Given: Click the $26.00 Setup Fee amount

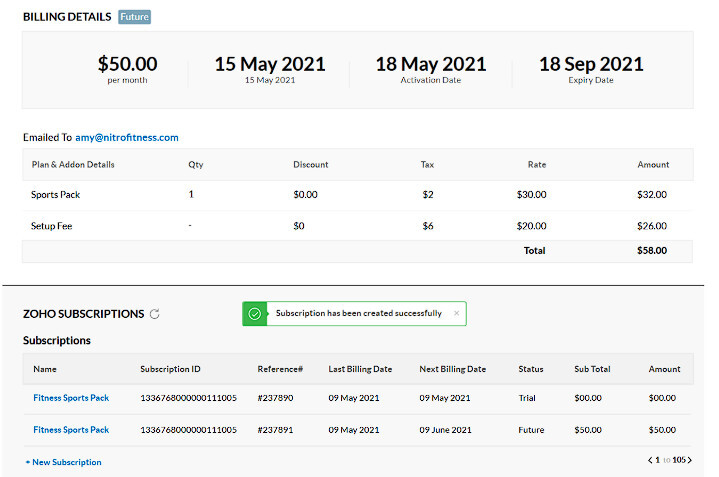Looking at the screenshot, I should point(652,226).
